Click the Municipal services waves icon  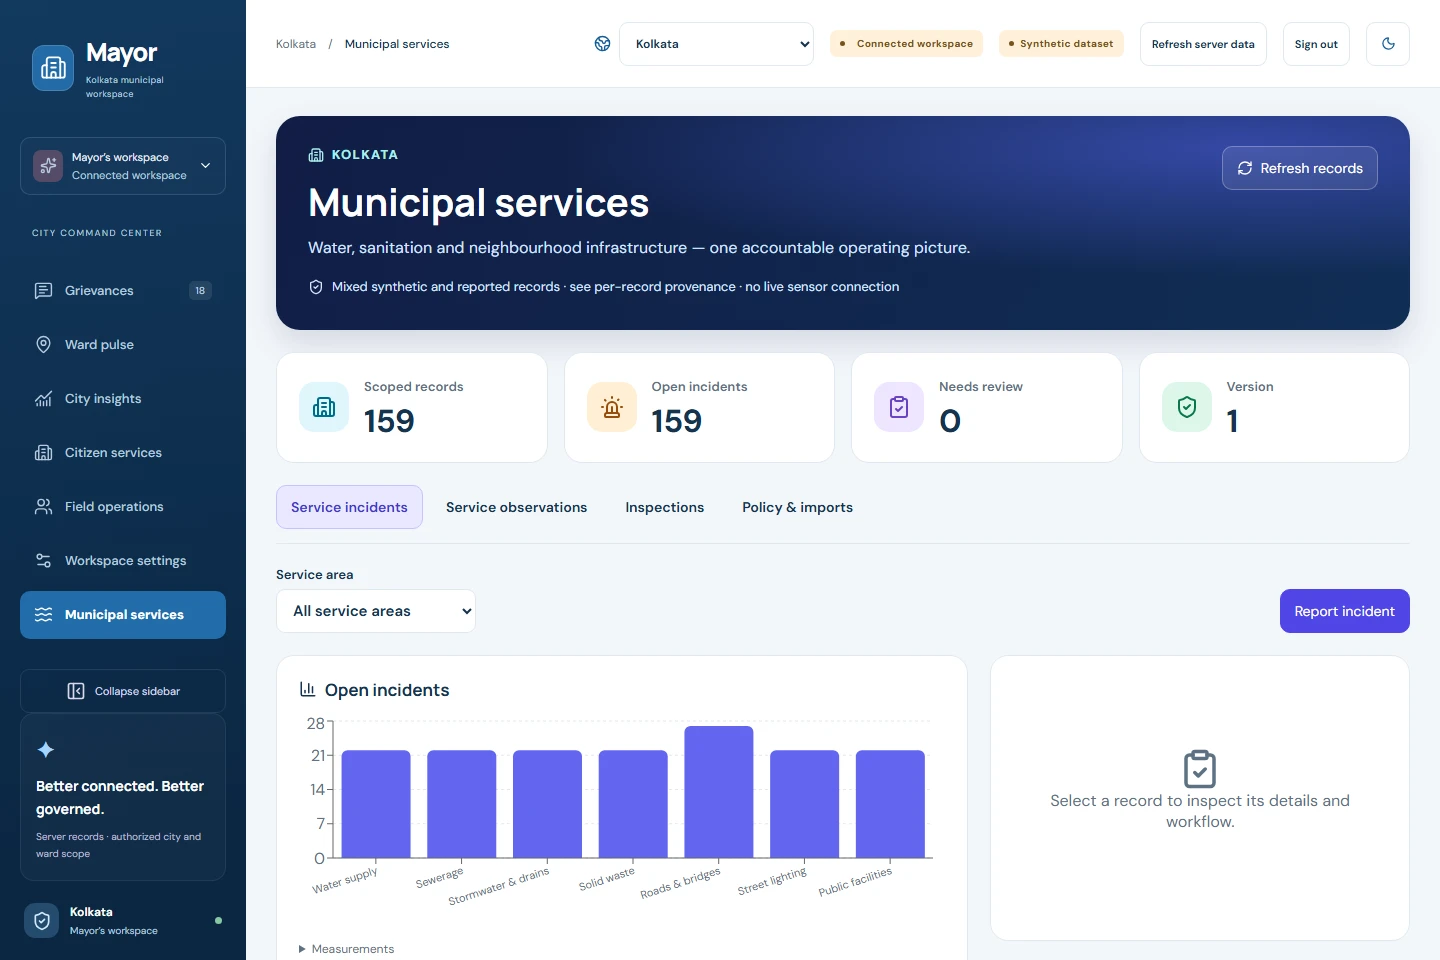click(43, 615)
